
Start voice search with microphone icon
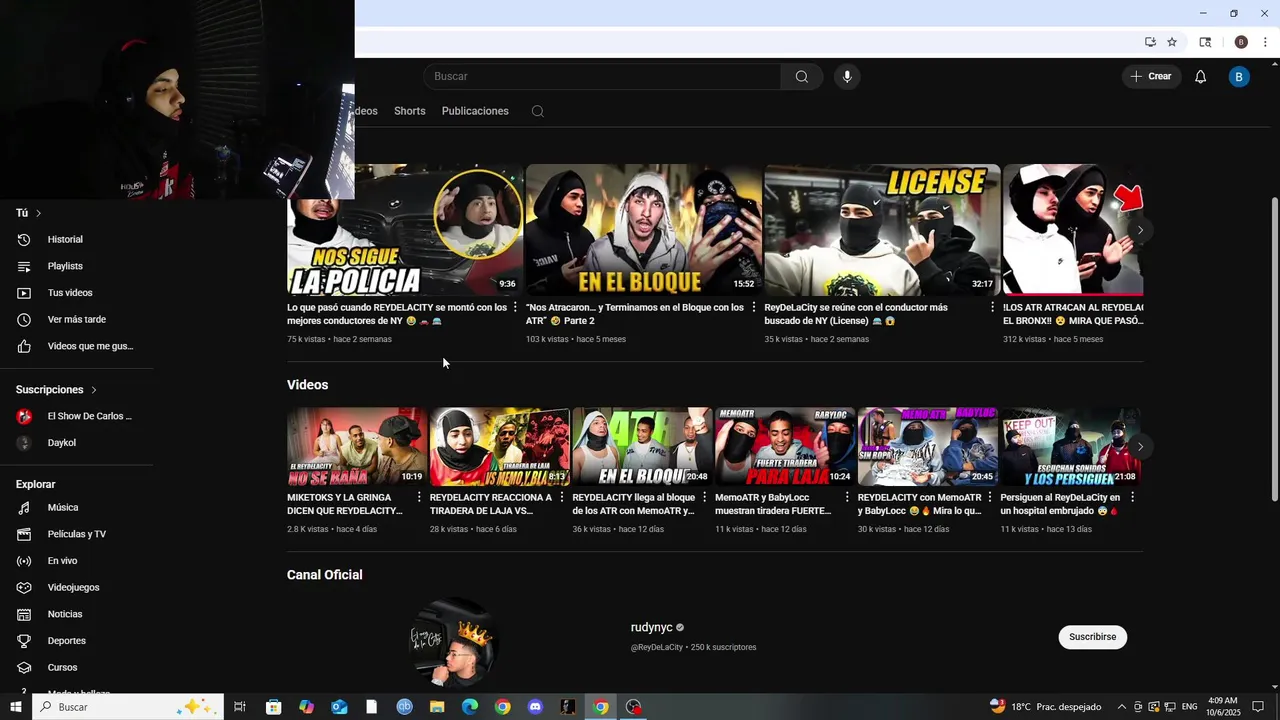point(847,77)
